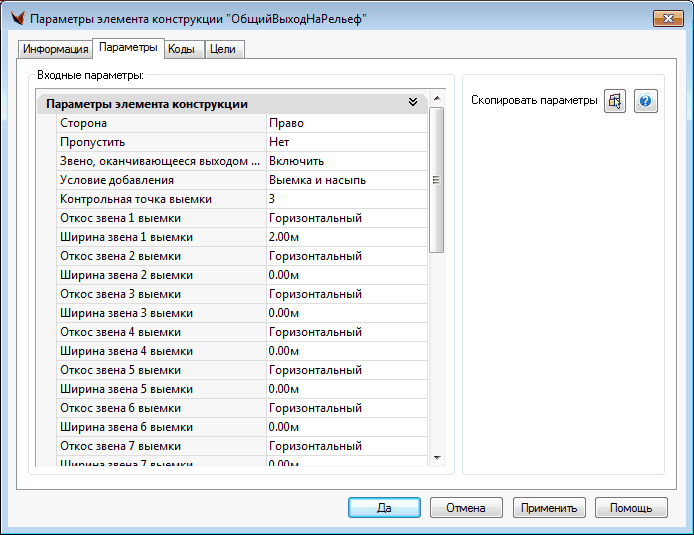Click the Контрольная точка выемки value 3
Screen dimensions: 694x535
pyautogui.click(x=345, y=199)
